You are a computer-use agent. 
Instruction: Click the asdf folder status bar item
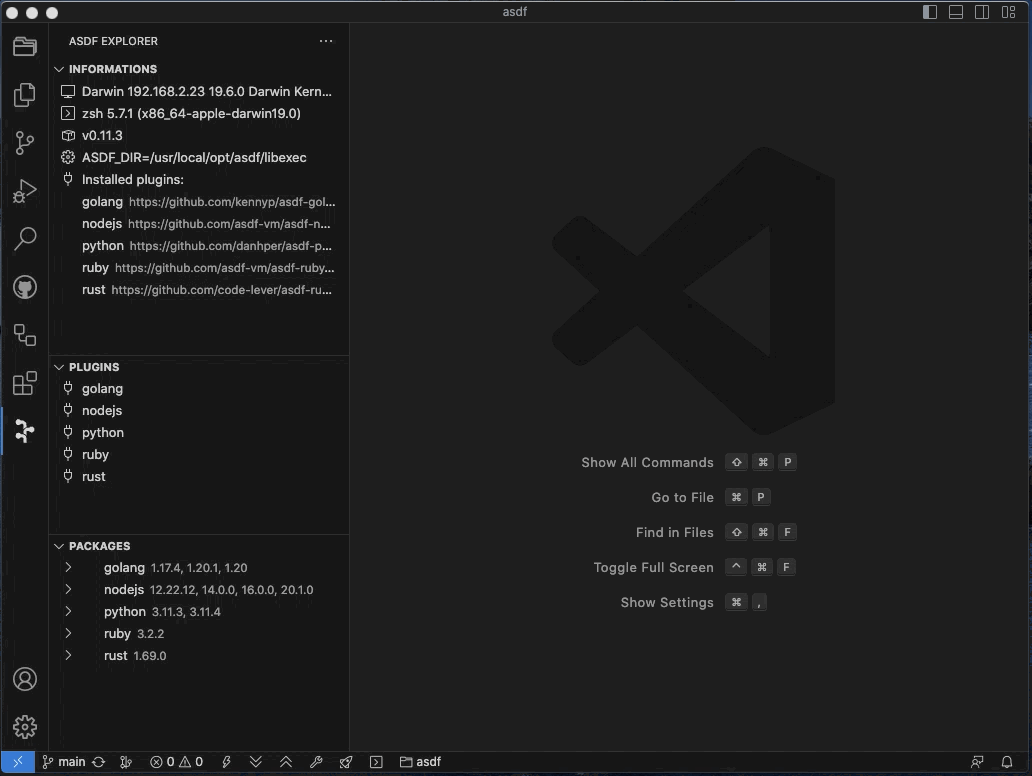(x=421, y=762)
